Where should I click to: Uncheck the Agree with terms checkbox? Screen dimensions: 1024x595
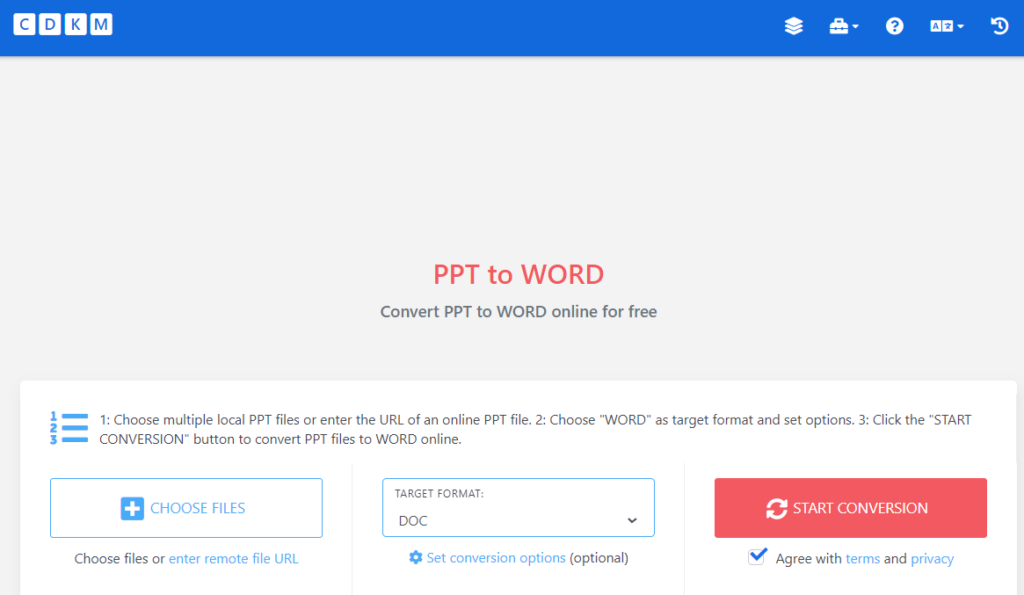pos(758,556)
